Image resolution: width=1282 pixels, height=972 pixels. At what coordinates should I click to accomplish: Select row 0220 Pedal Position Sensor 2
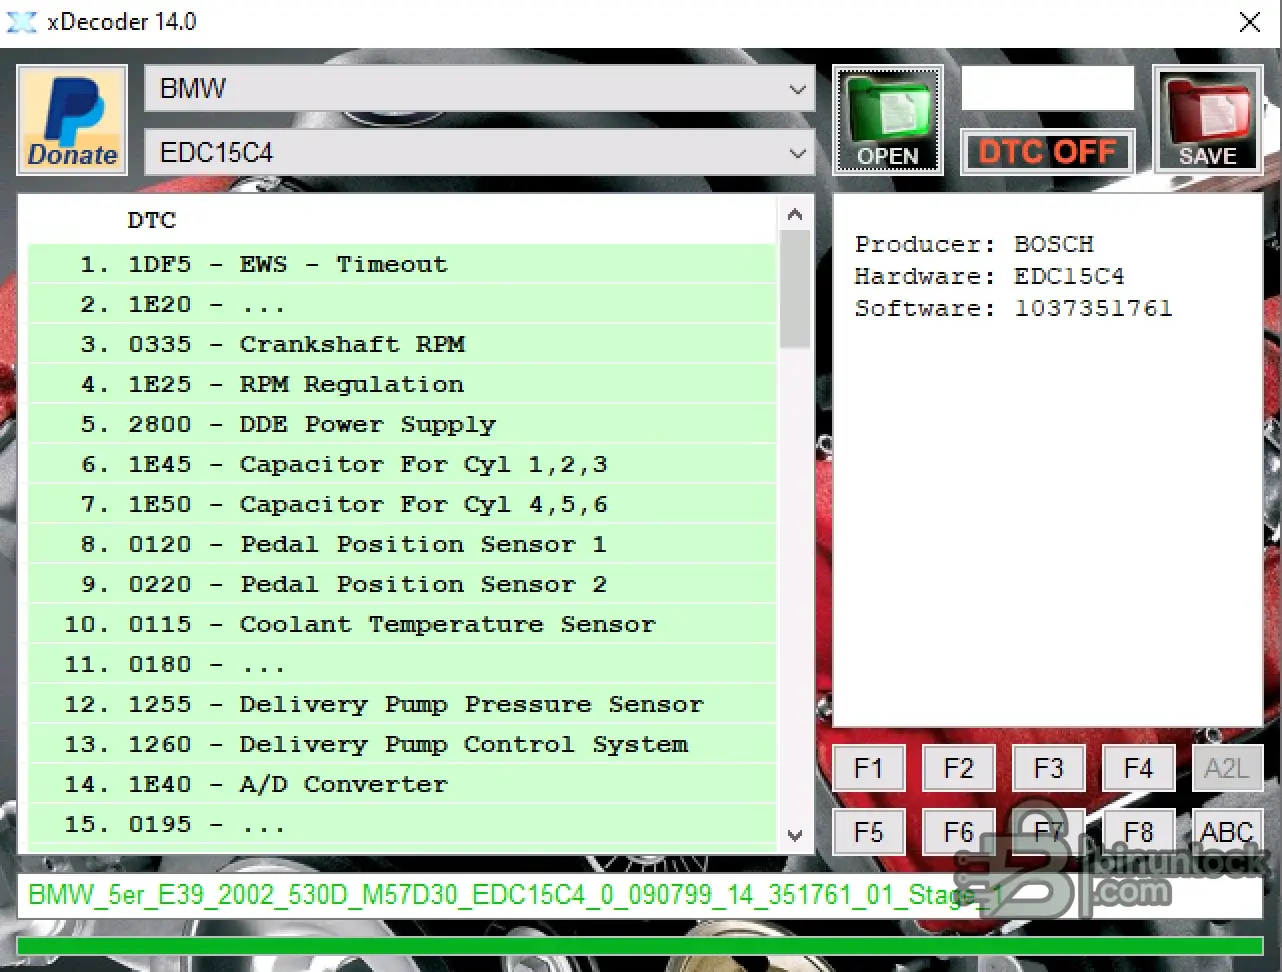(x=402, y=584)
